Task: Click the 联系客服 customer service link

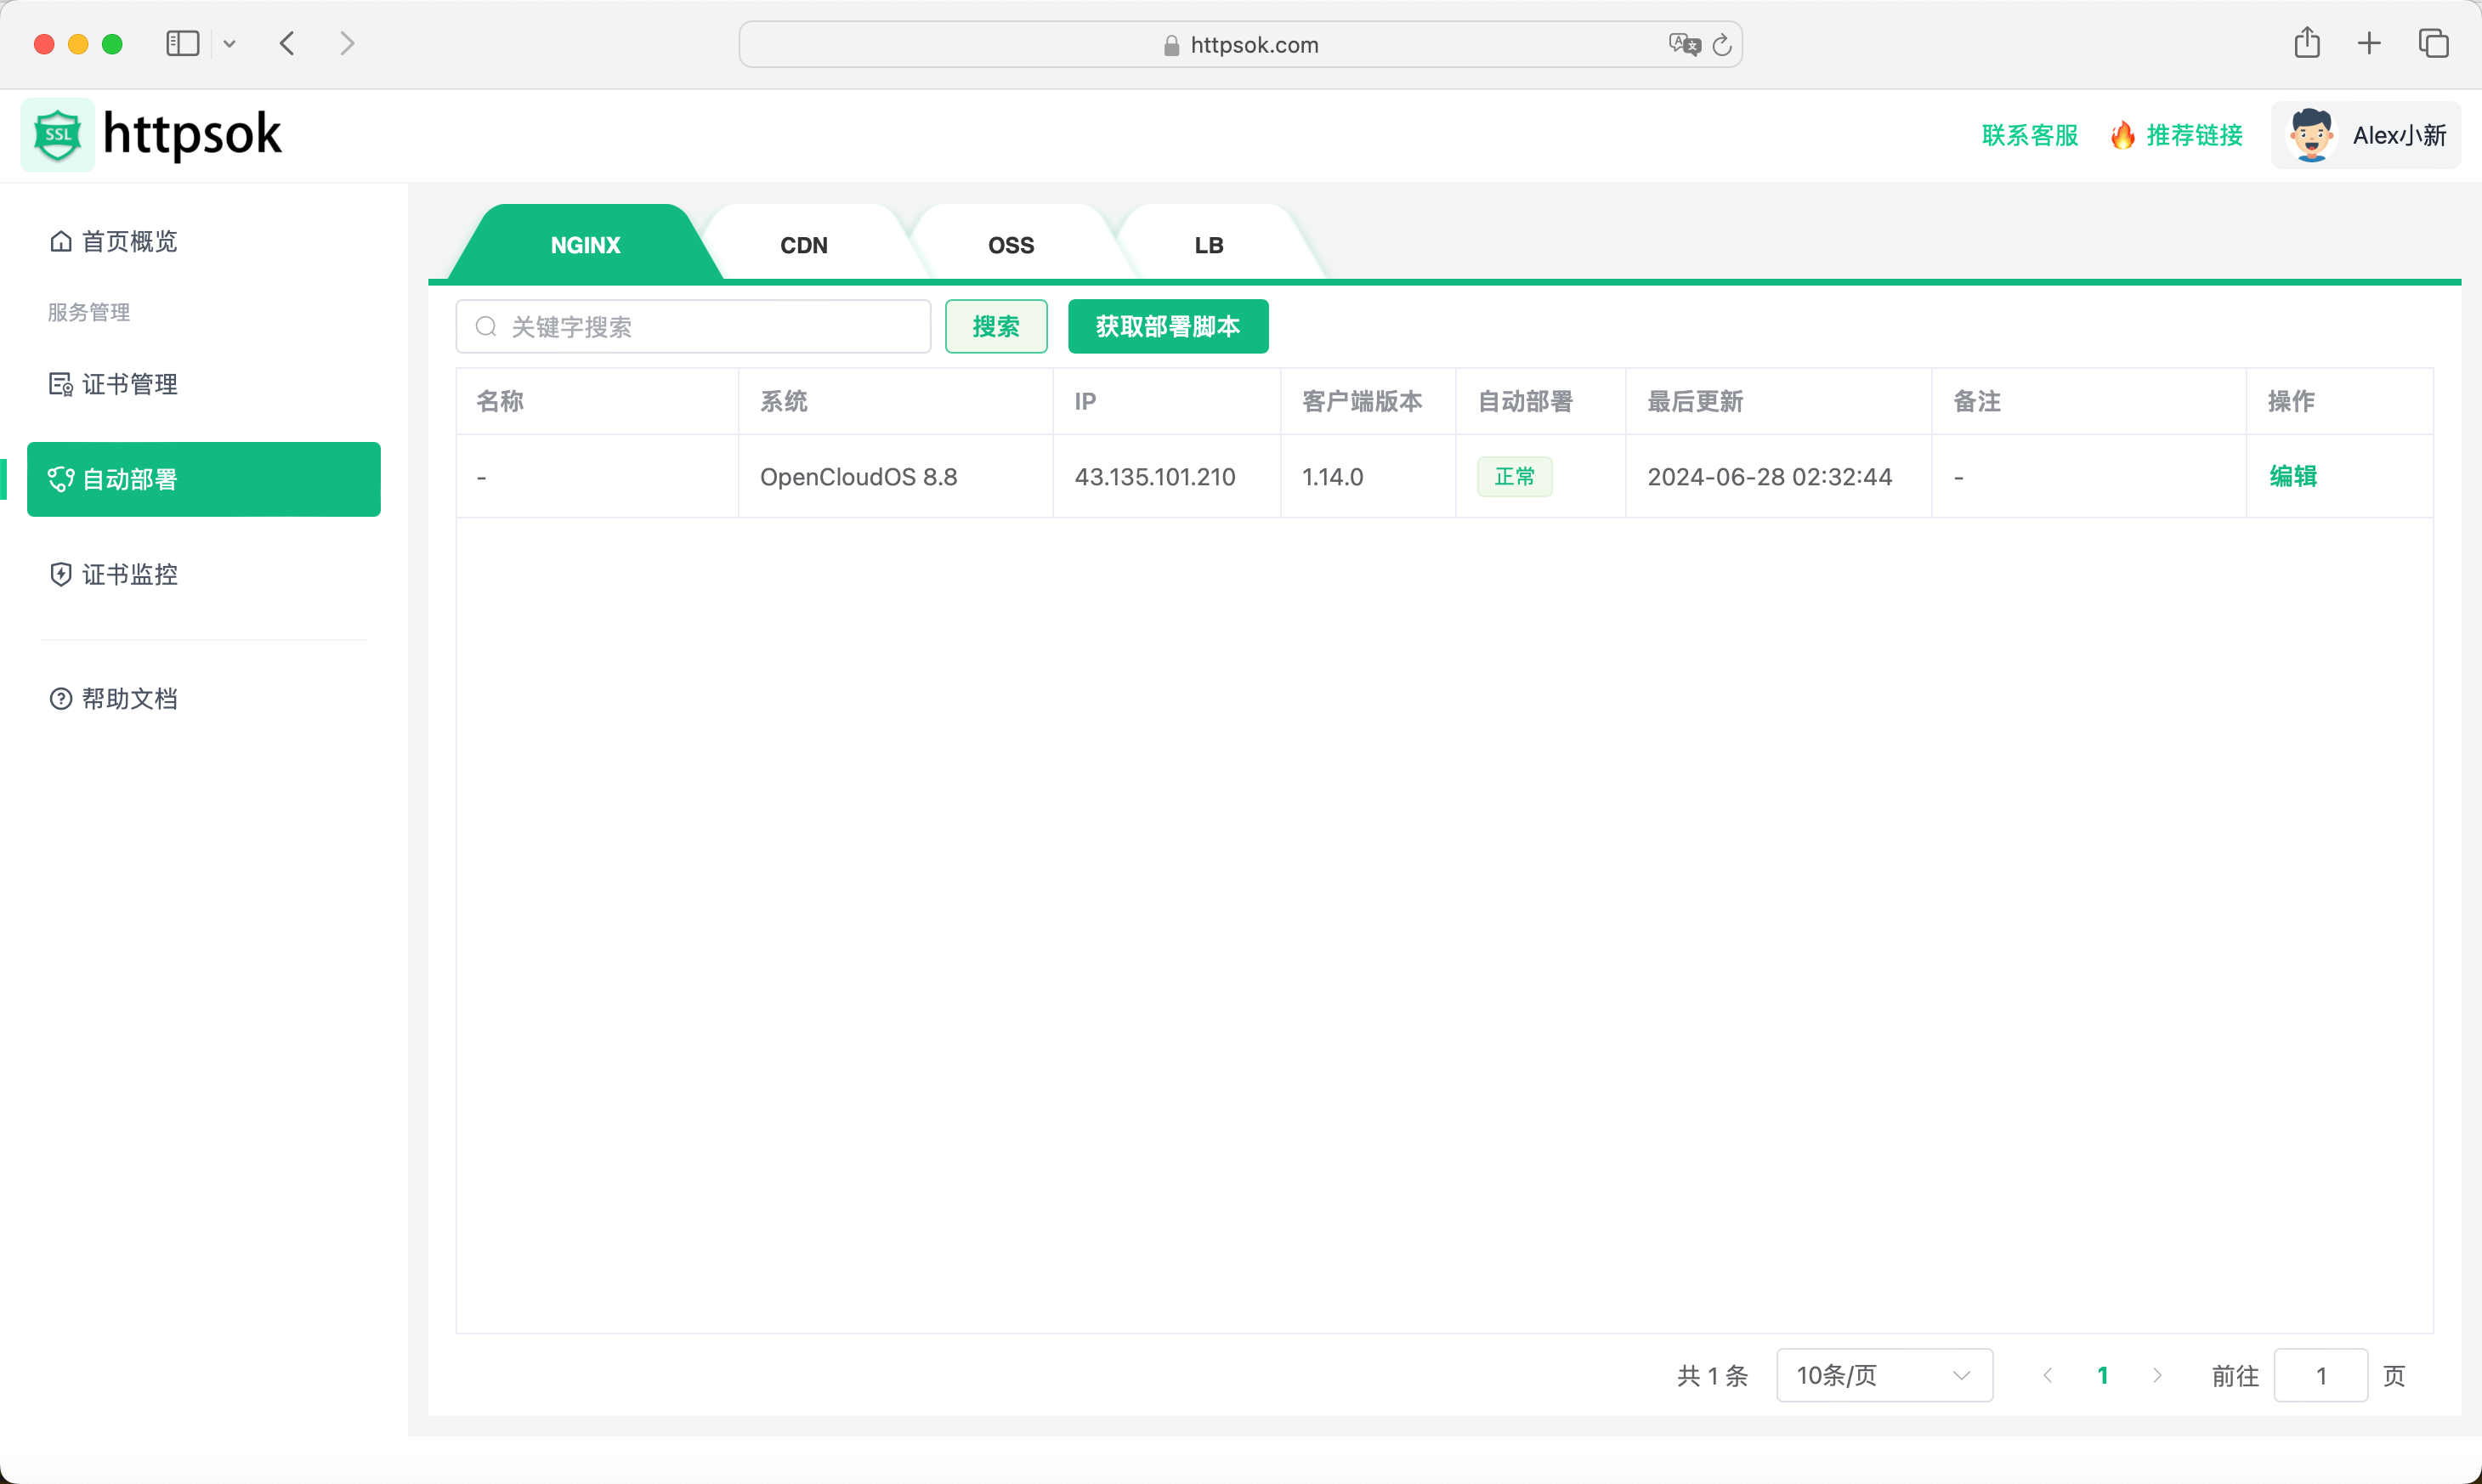Action: [x=2028, y=135]
